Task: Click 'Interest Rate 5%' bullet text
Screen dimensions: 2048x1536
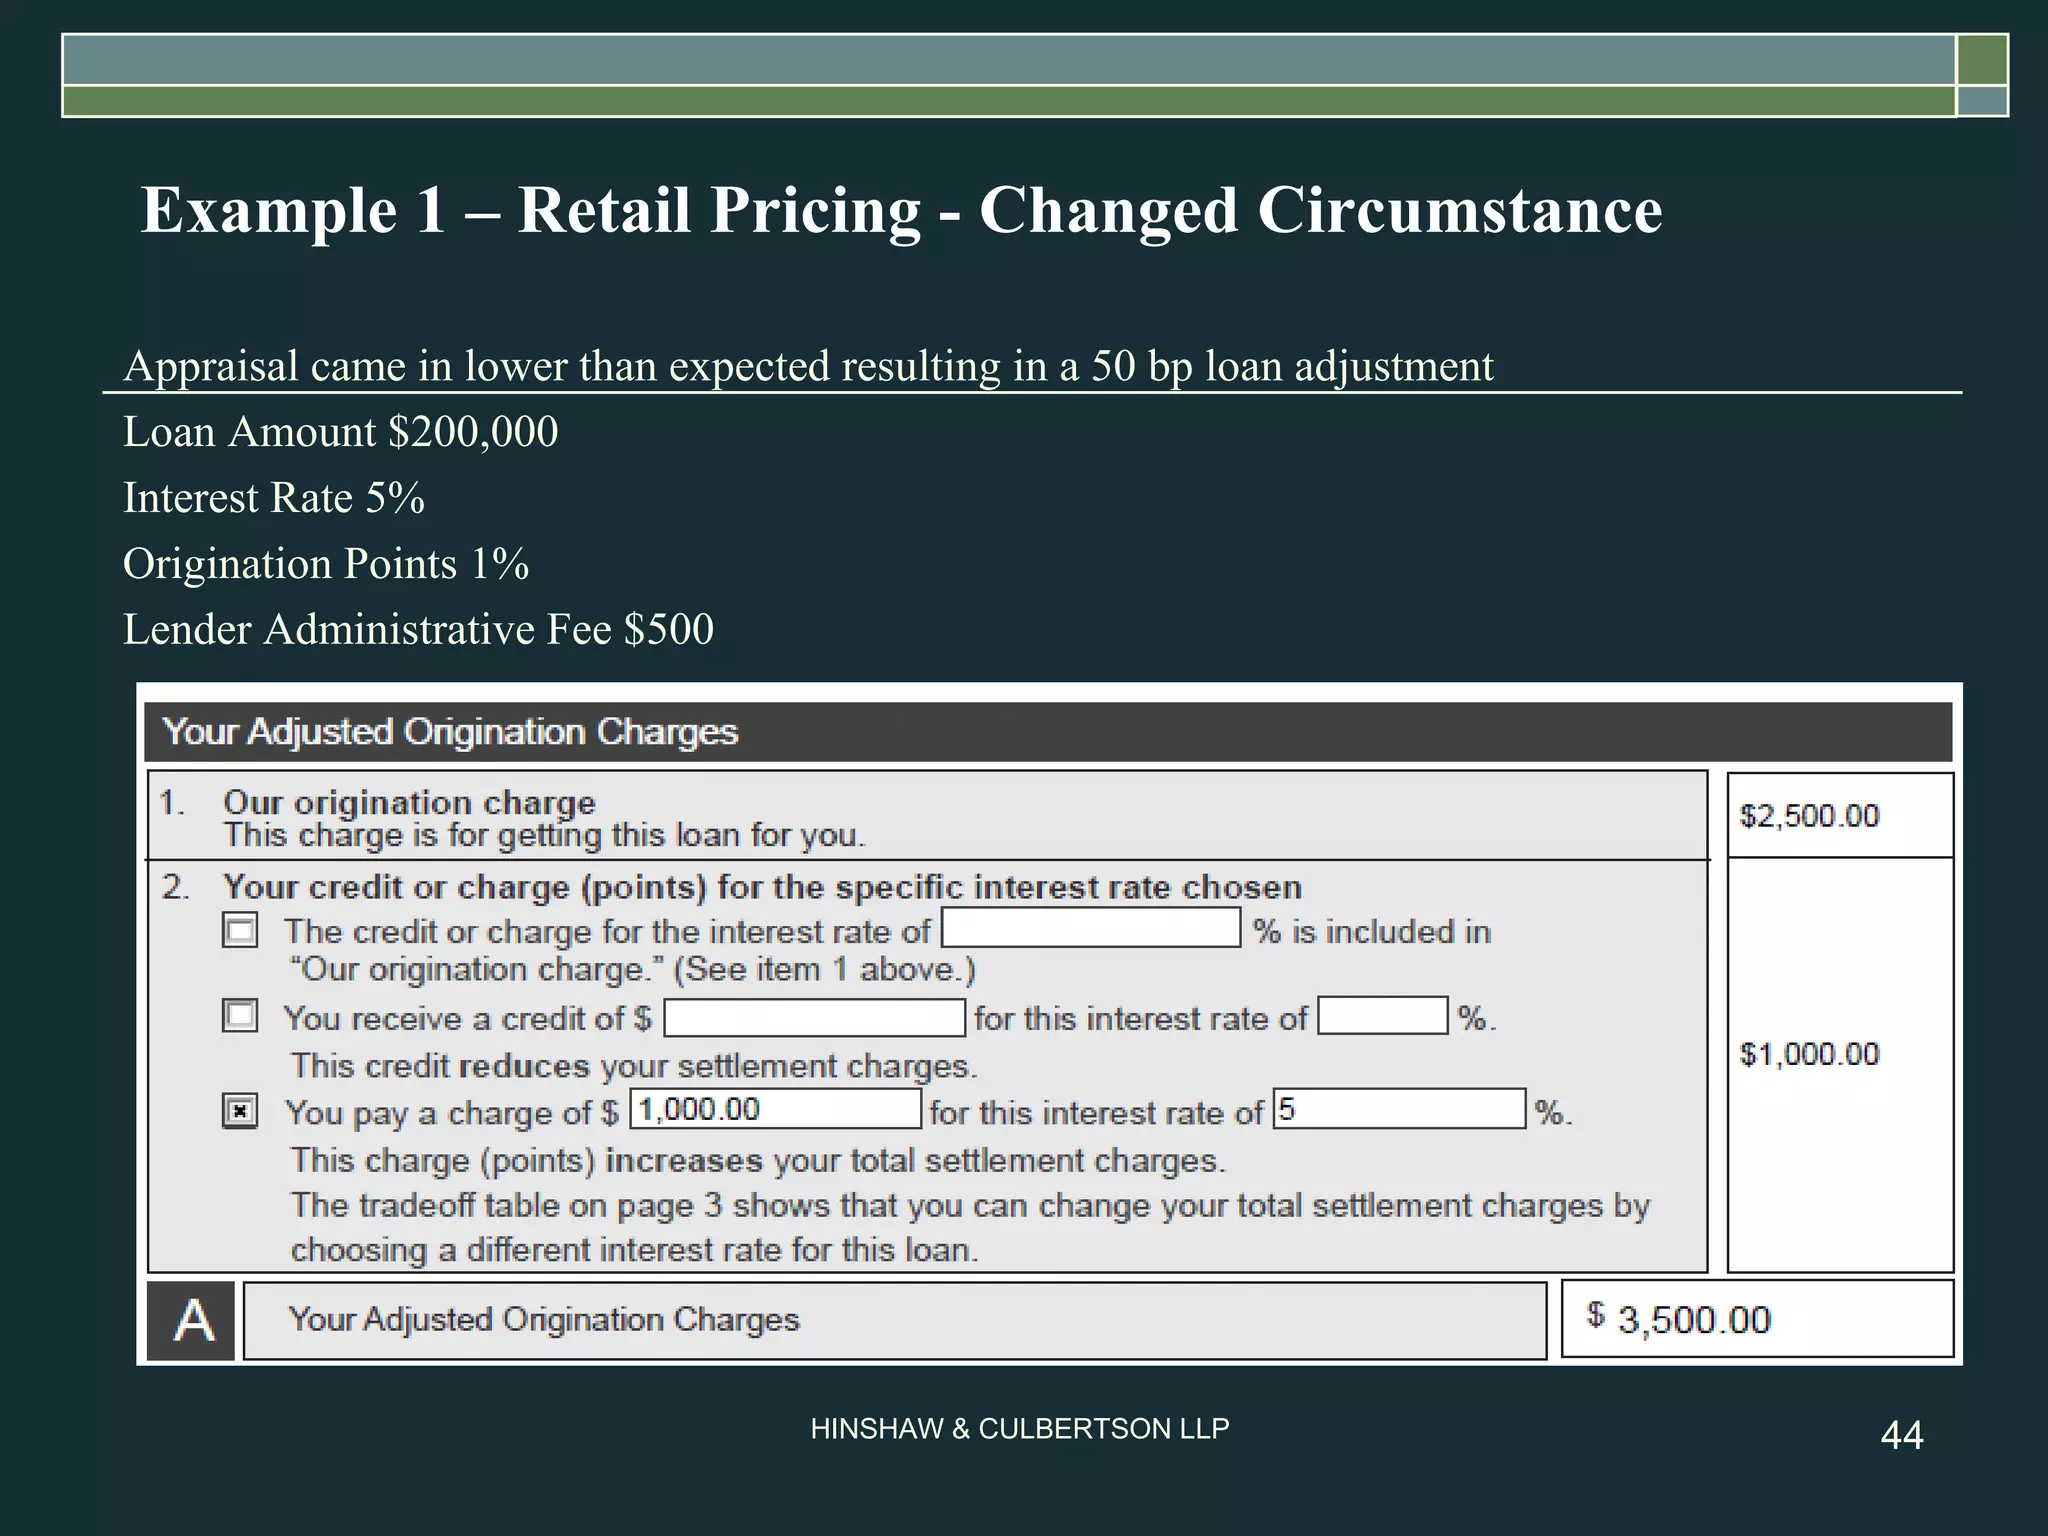Action: (274, 498)
